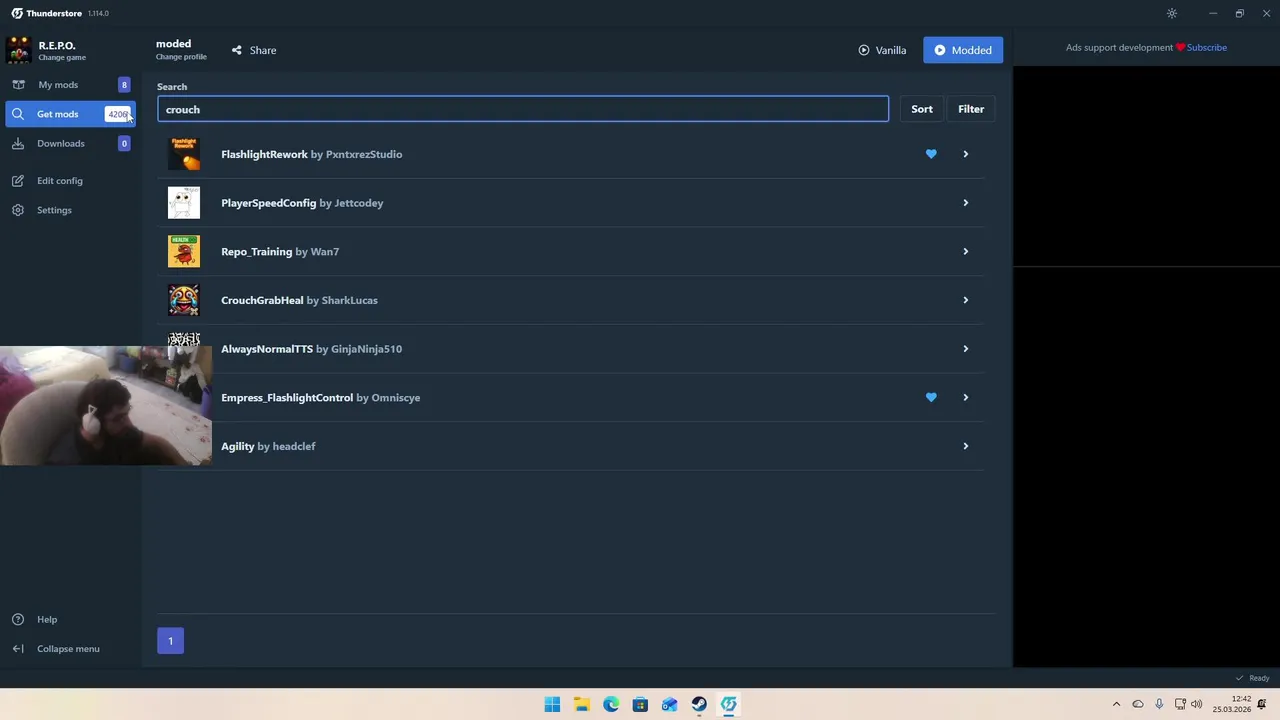Open Microsoft Edge from taskbar

click(x=611, y=704)
